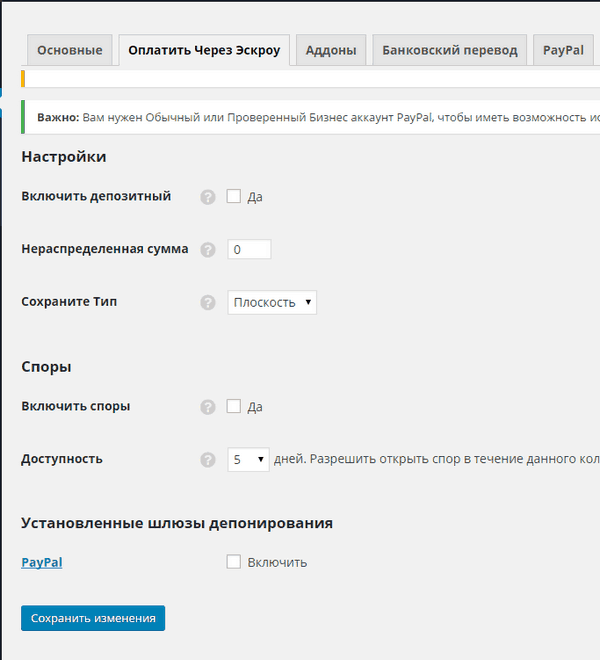
Task: Click help icon beside Включить депозитный
Action: [208, 197]
